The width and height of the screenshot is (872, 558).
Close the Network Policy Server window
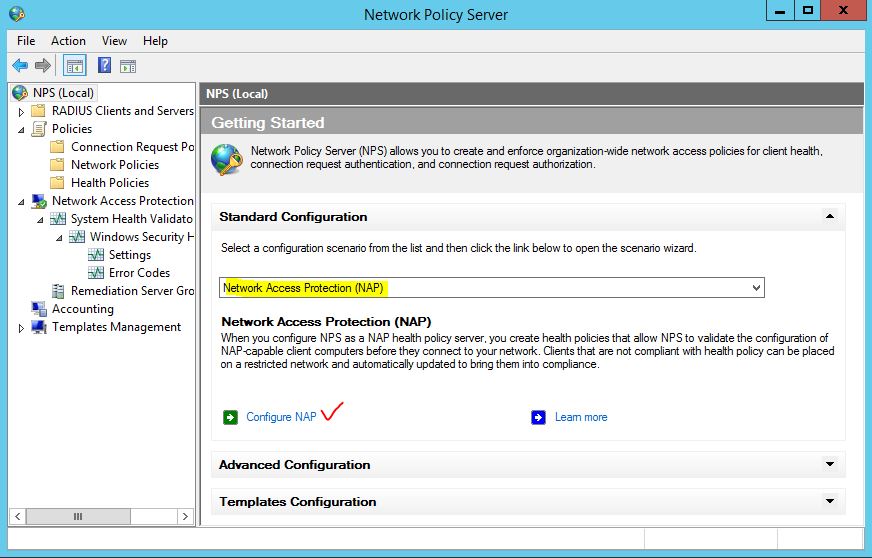[843, 11]
